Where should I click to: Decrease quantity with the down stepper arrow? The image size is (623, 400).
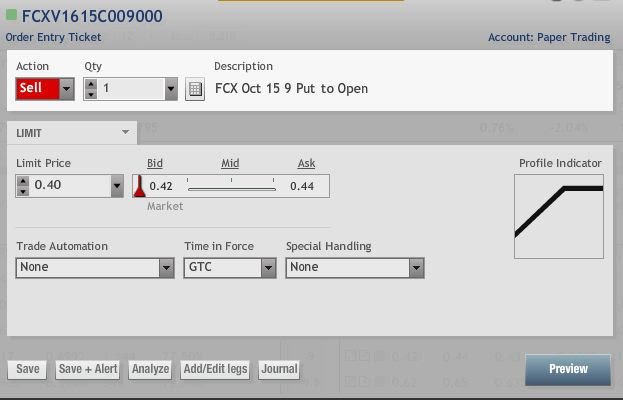pyautogui.click(x=91, y=94)
